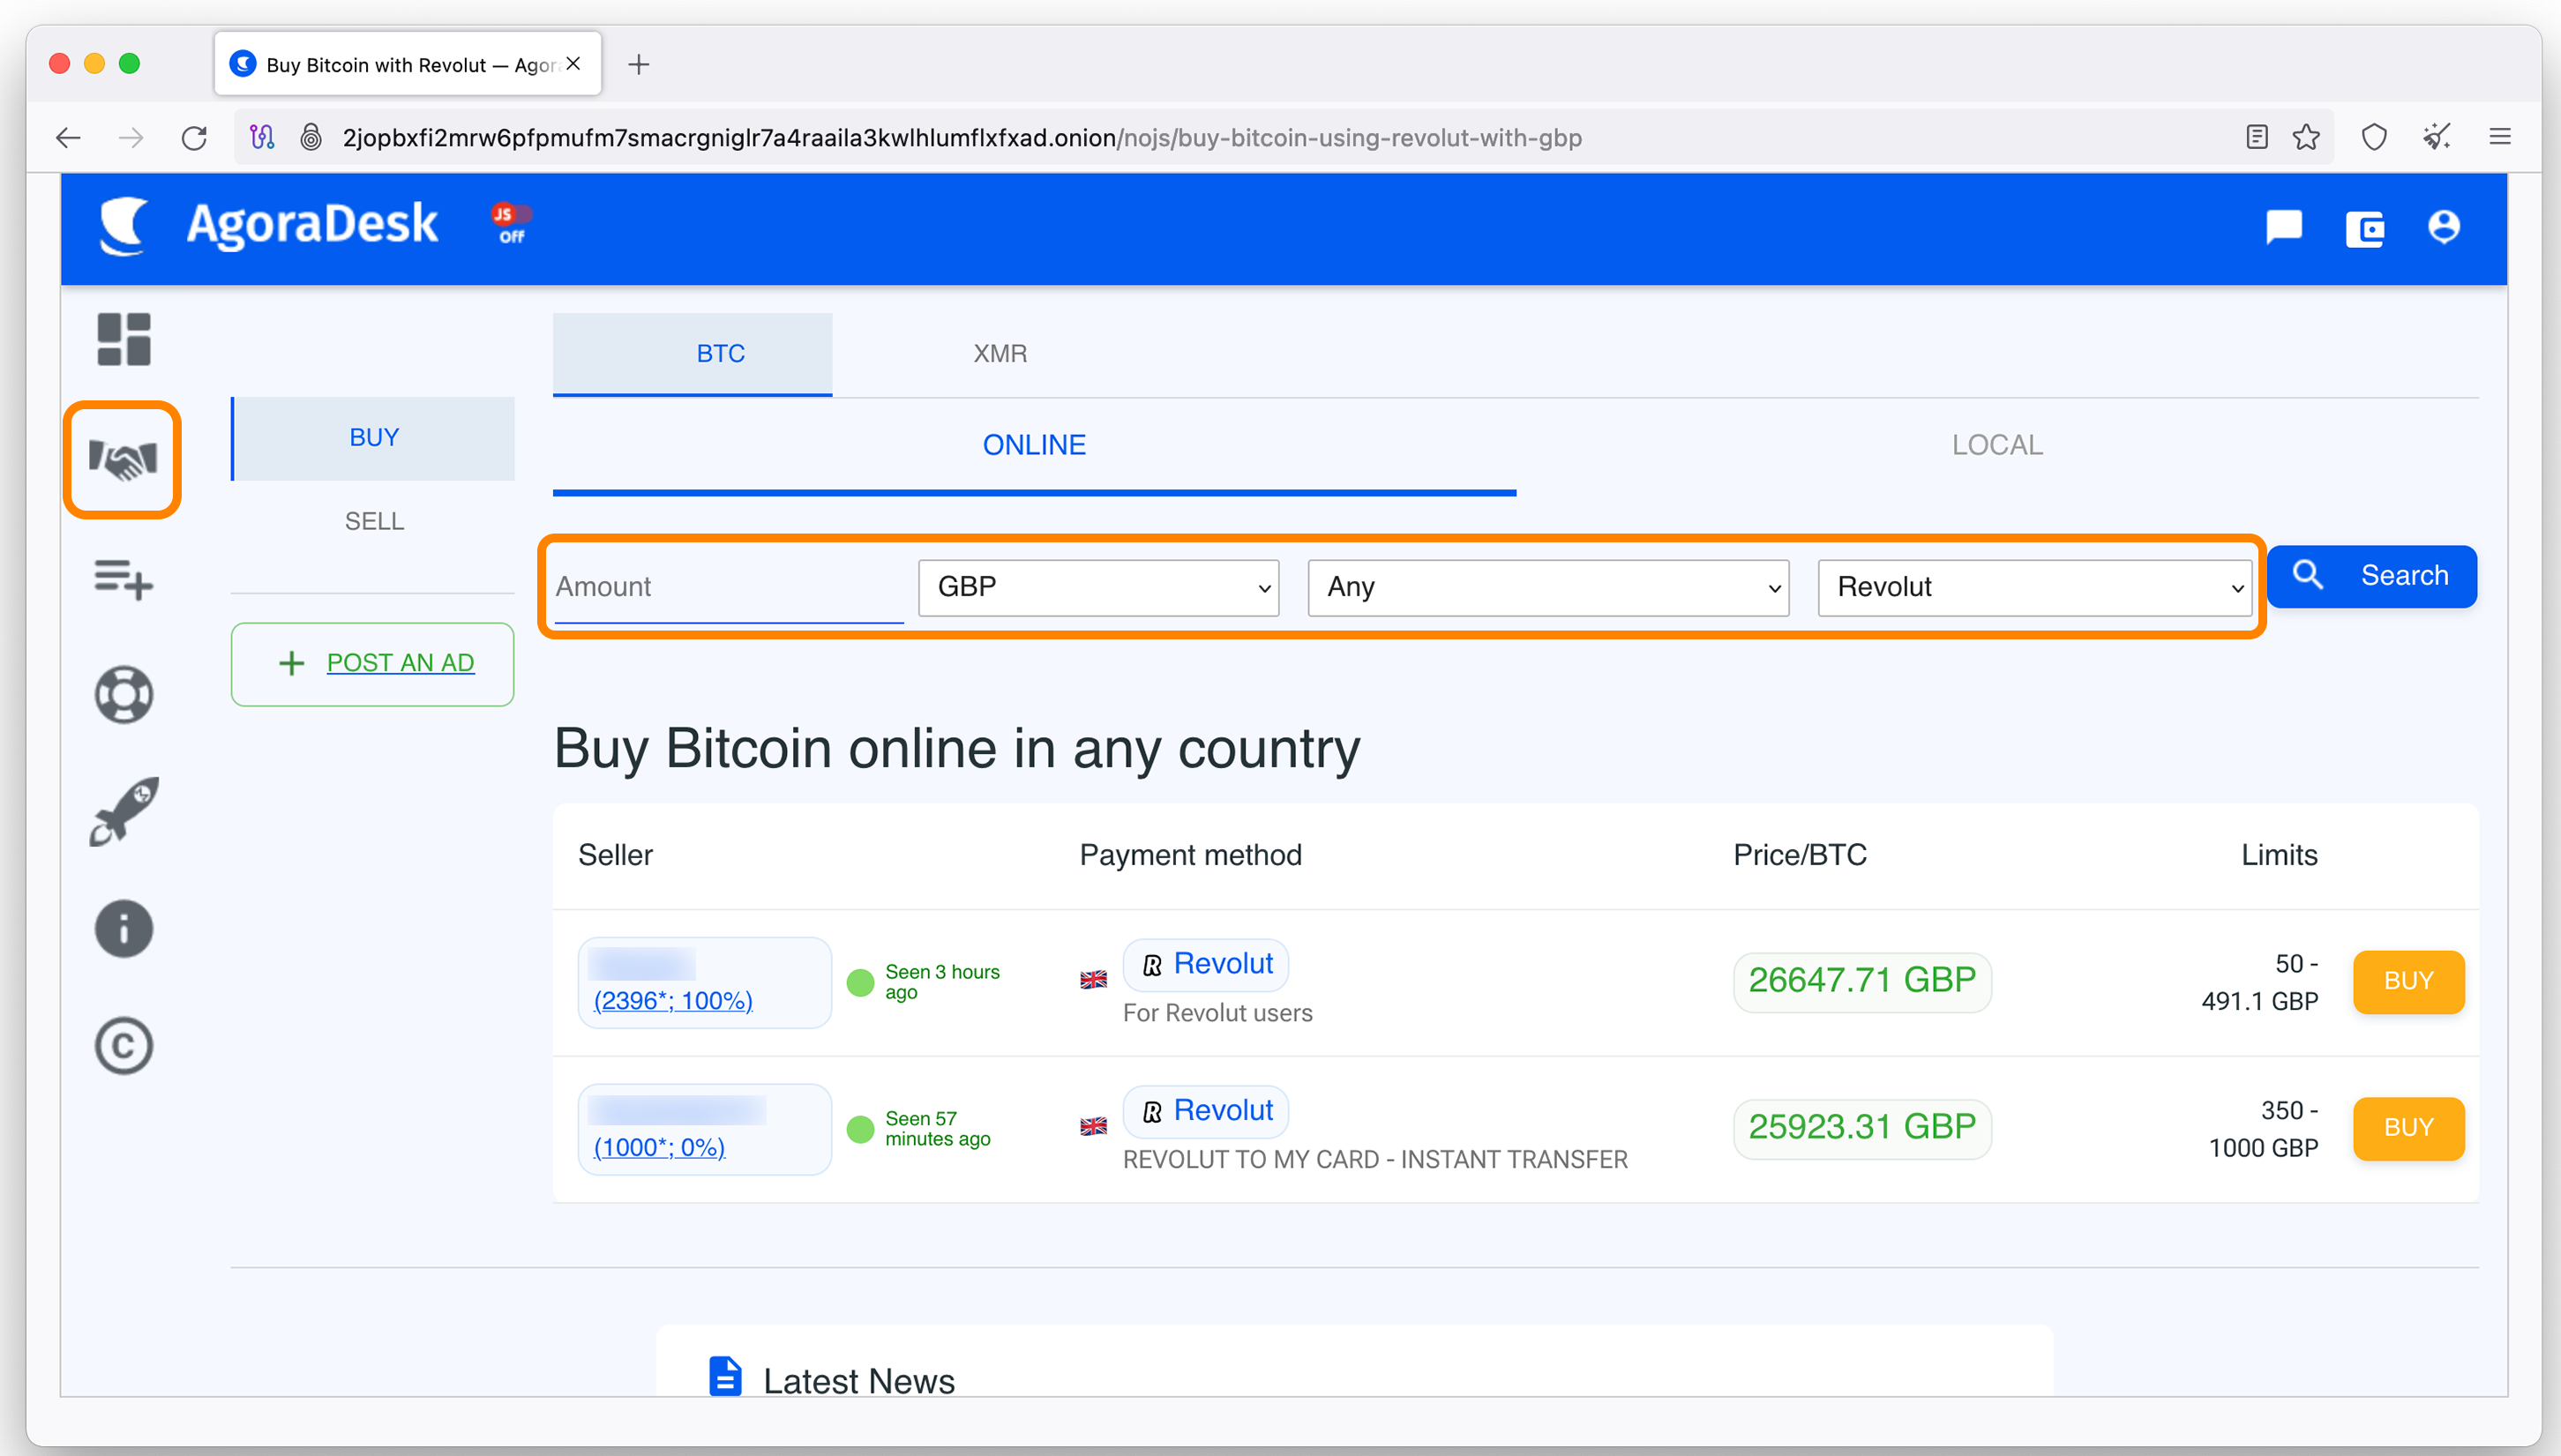Click the onion site security icon
This screenshot has height=1456, width=2561.
click(x=311, y=137)
